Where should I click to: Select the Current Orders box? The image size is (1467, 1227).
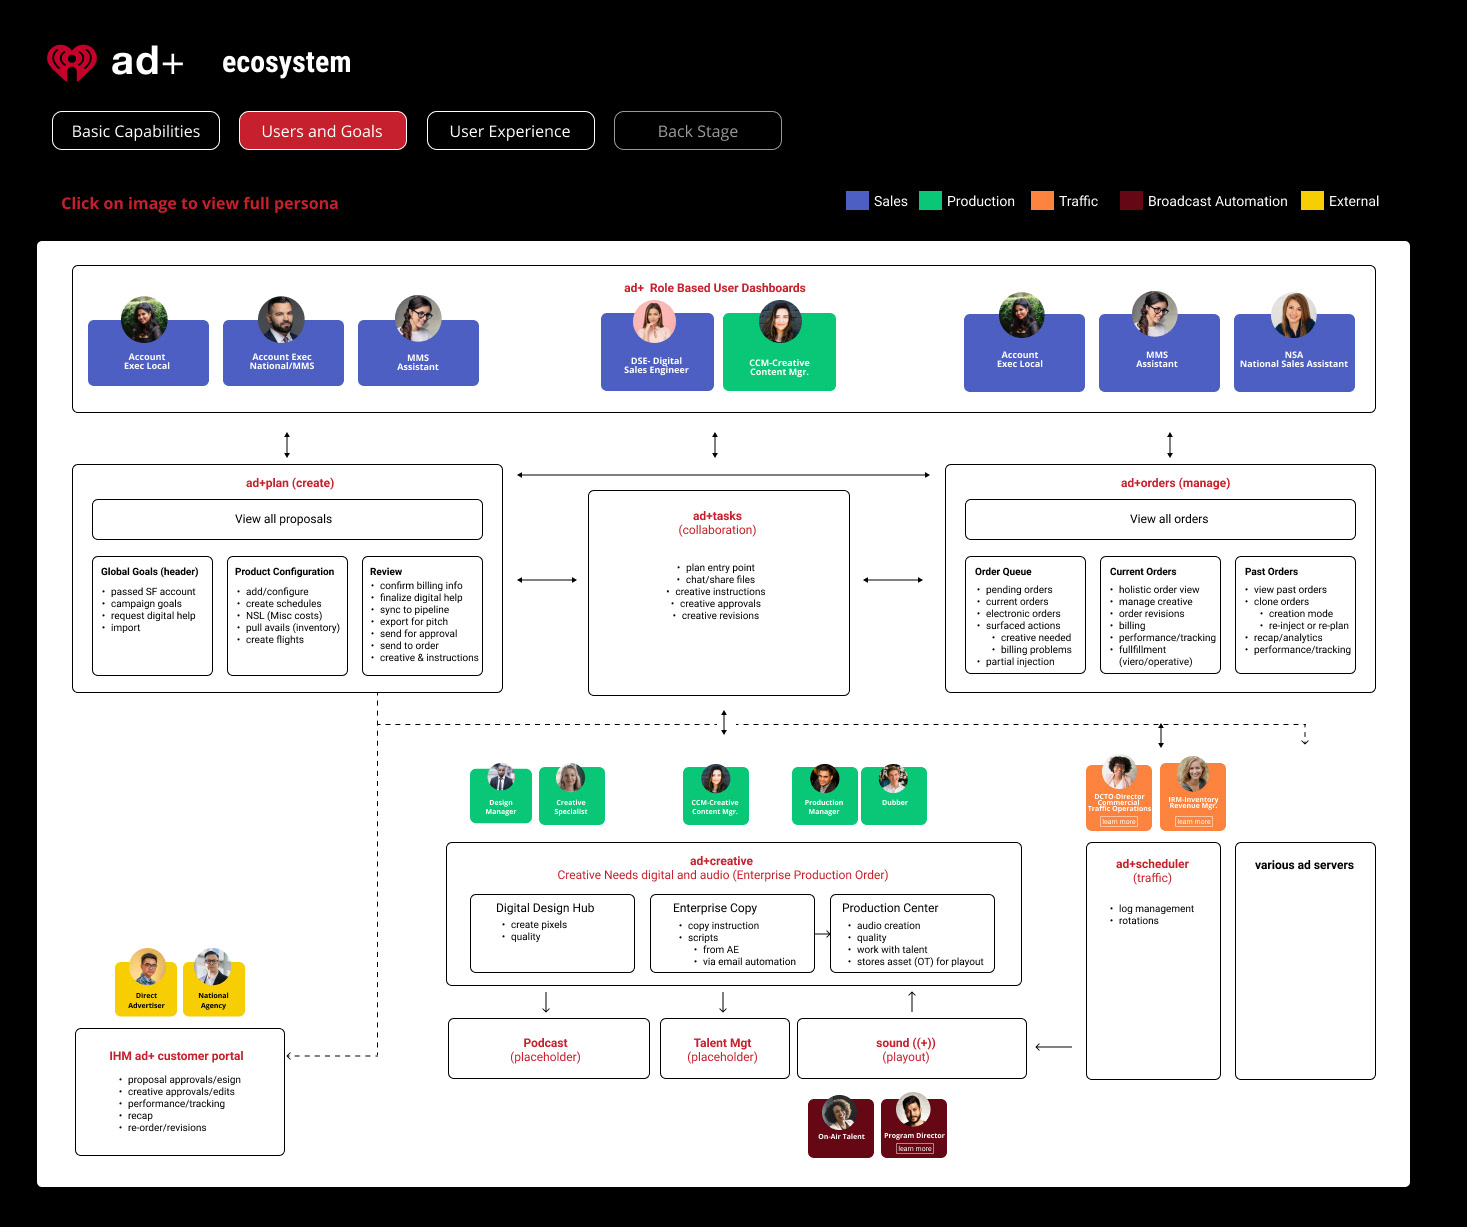click(x=1160, y=615)
